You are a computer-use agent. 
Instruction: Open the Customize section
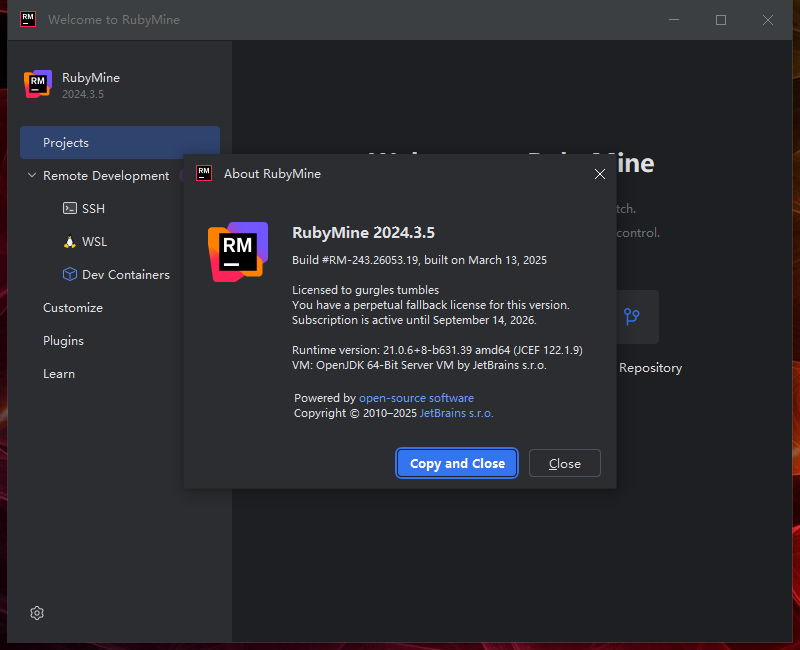(x=73, y=308)
